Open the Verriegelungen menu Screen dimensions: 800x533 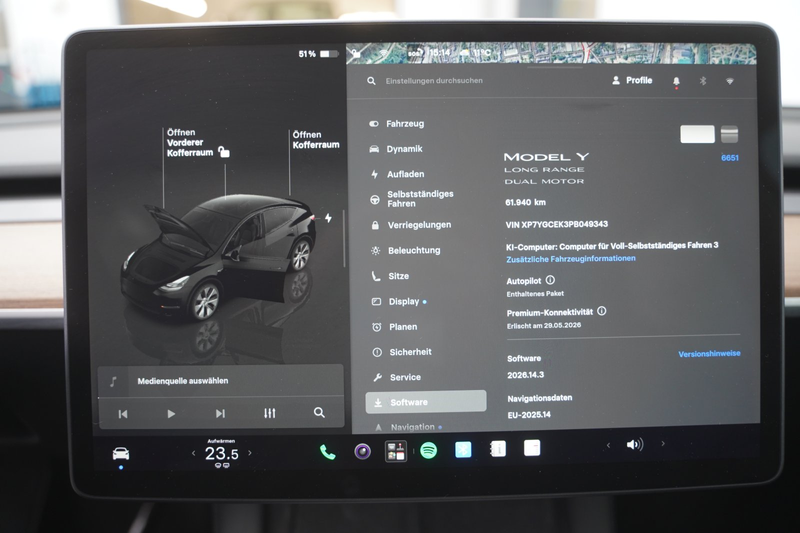(411, 225)
